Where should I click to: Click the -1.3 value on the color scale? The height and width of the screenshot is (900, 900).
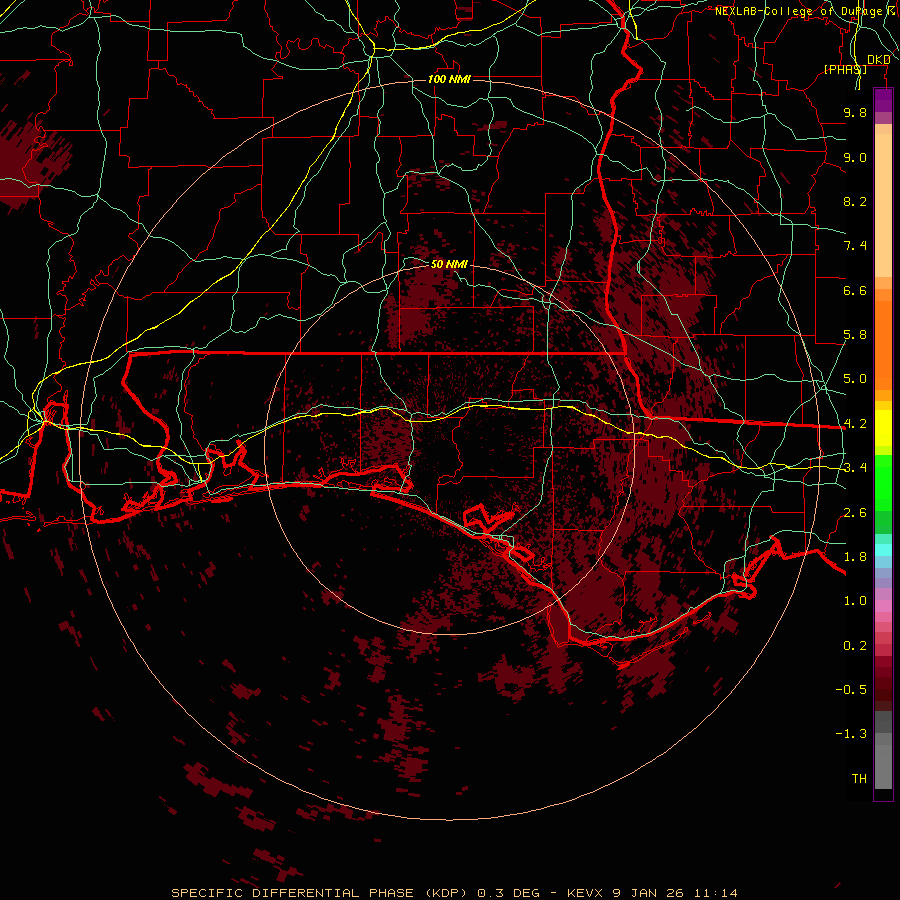pos(851,734)
